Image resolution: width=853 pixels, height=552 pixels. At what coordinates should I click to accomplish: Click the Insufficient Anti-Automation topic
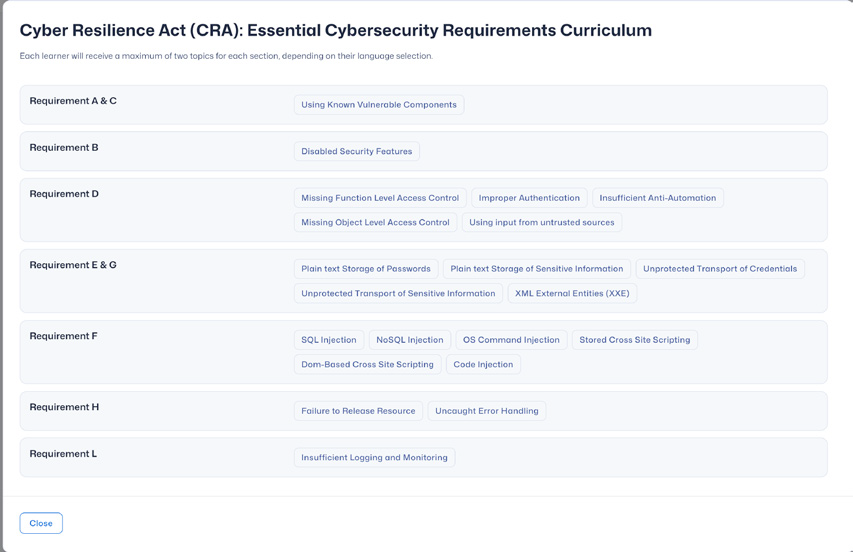658,198
